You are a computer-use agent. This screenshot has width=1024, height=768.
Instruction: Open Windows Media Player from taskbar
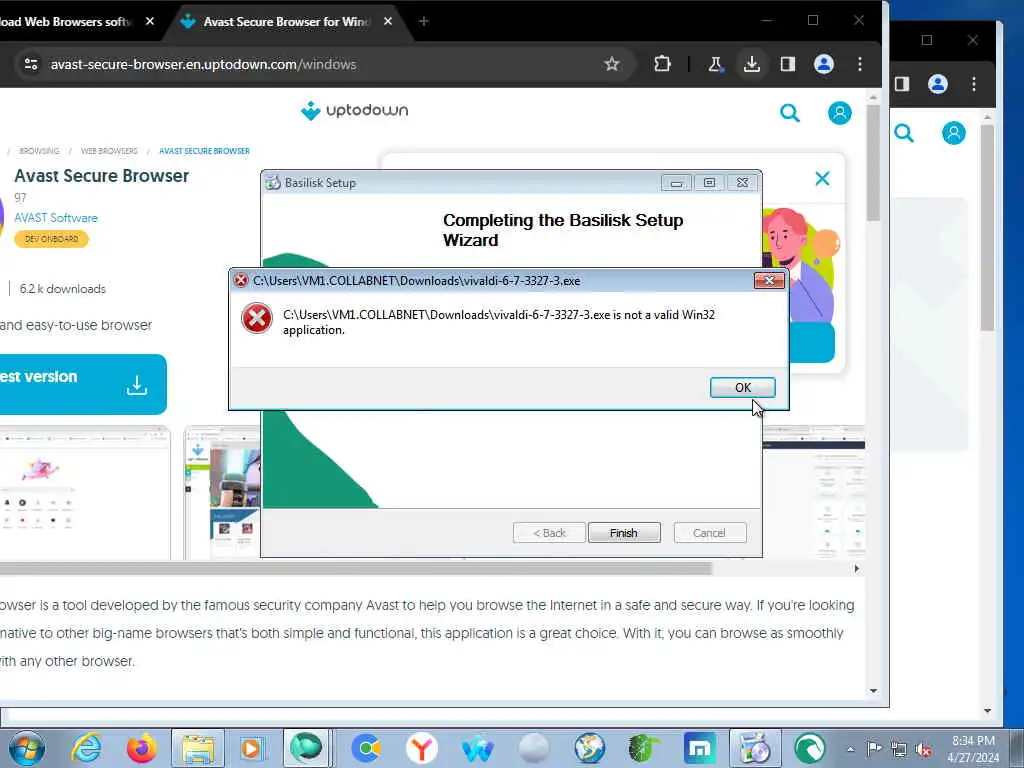click(251, 748)
